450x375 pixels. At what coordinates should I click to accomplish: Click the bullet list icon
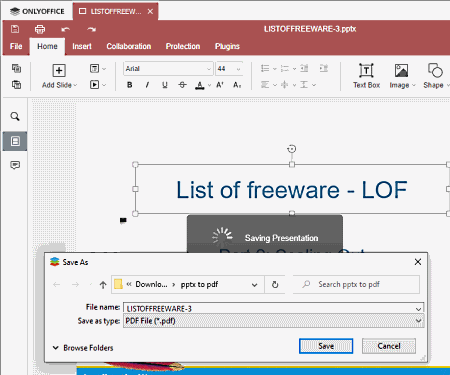click(265, 68)
